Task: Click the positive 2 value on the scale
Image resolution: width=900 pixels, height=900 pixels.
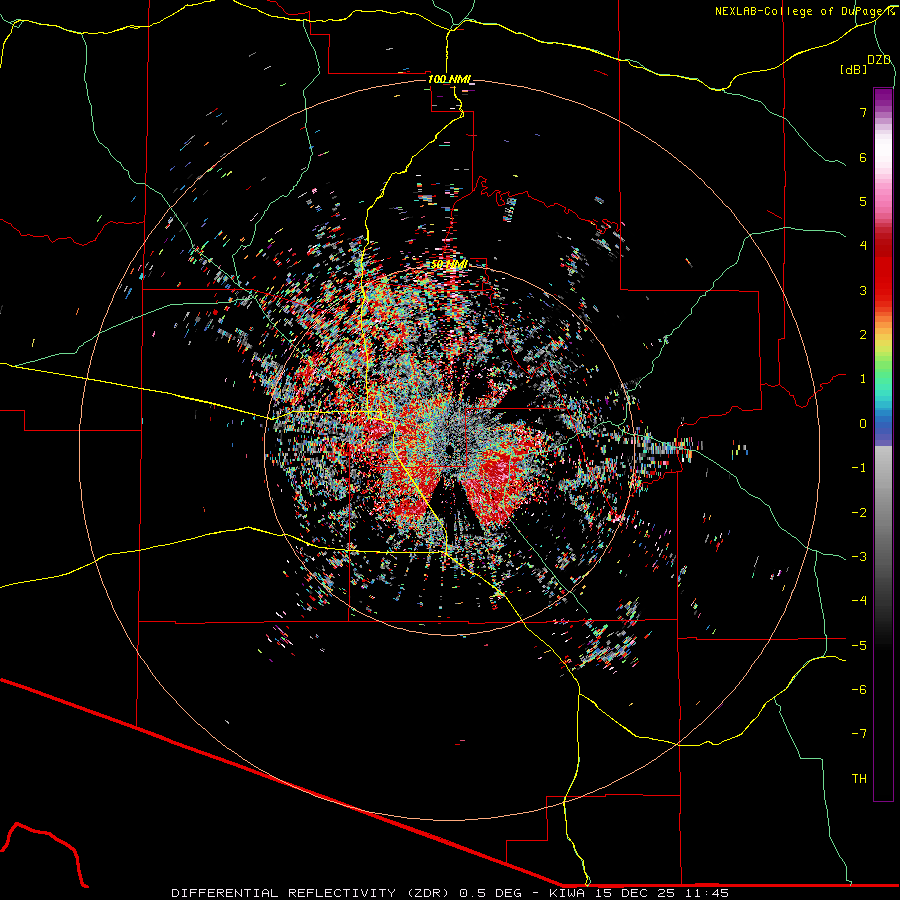Action: coord(863,335)
